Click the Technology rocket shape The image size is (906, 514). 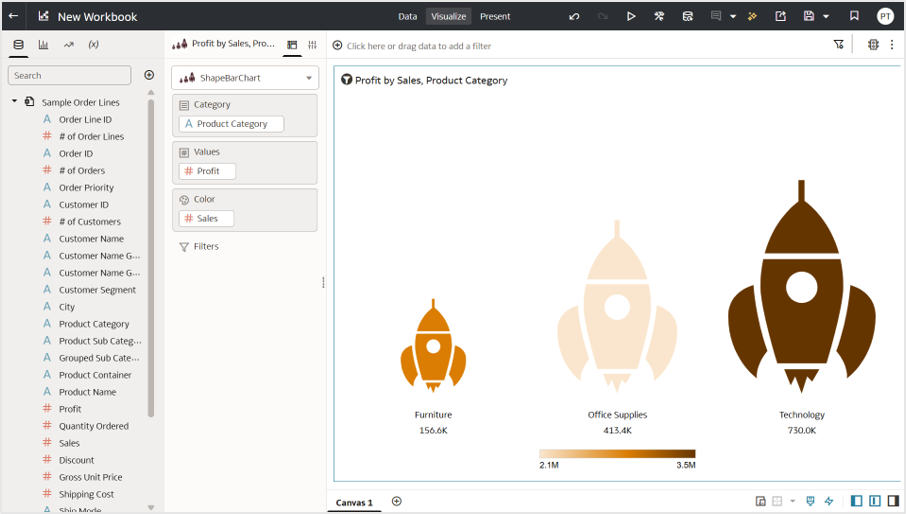point(801,289)
